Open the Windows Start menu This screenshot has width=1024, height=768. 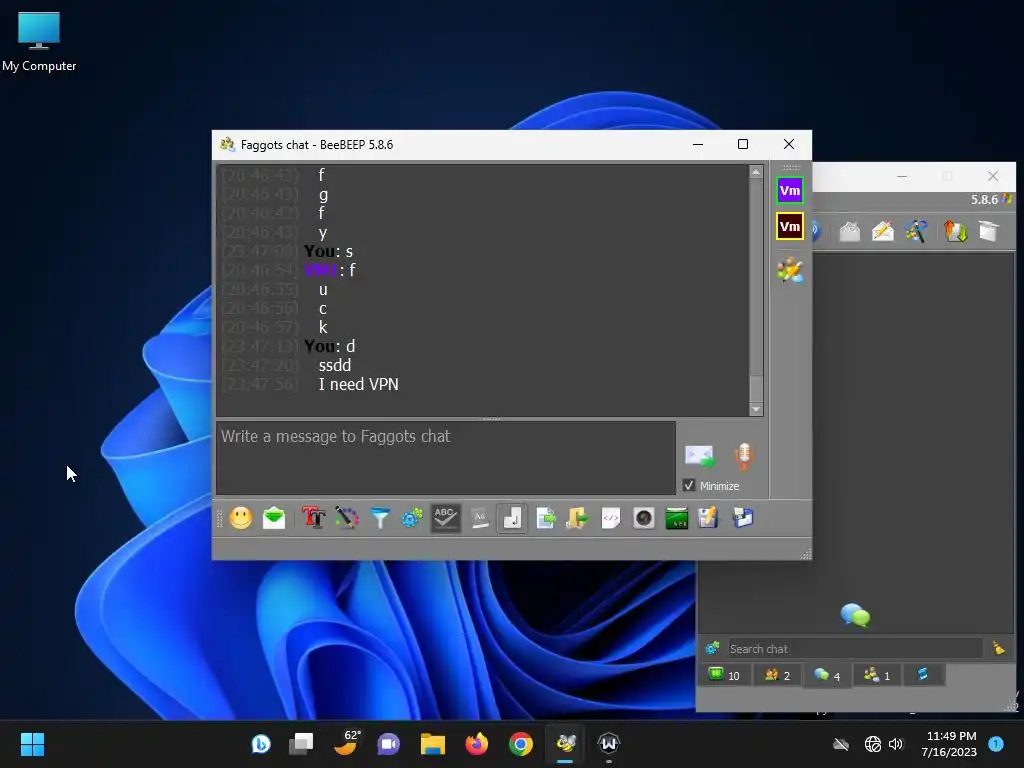32,744
